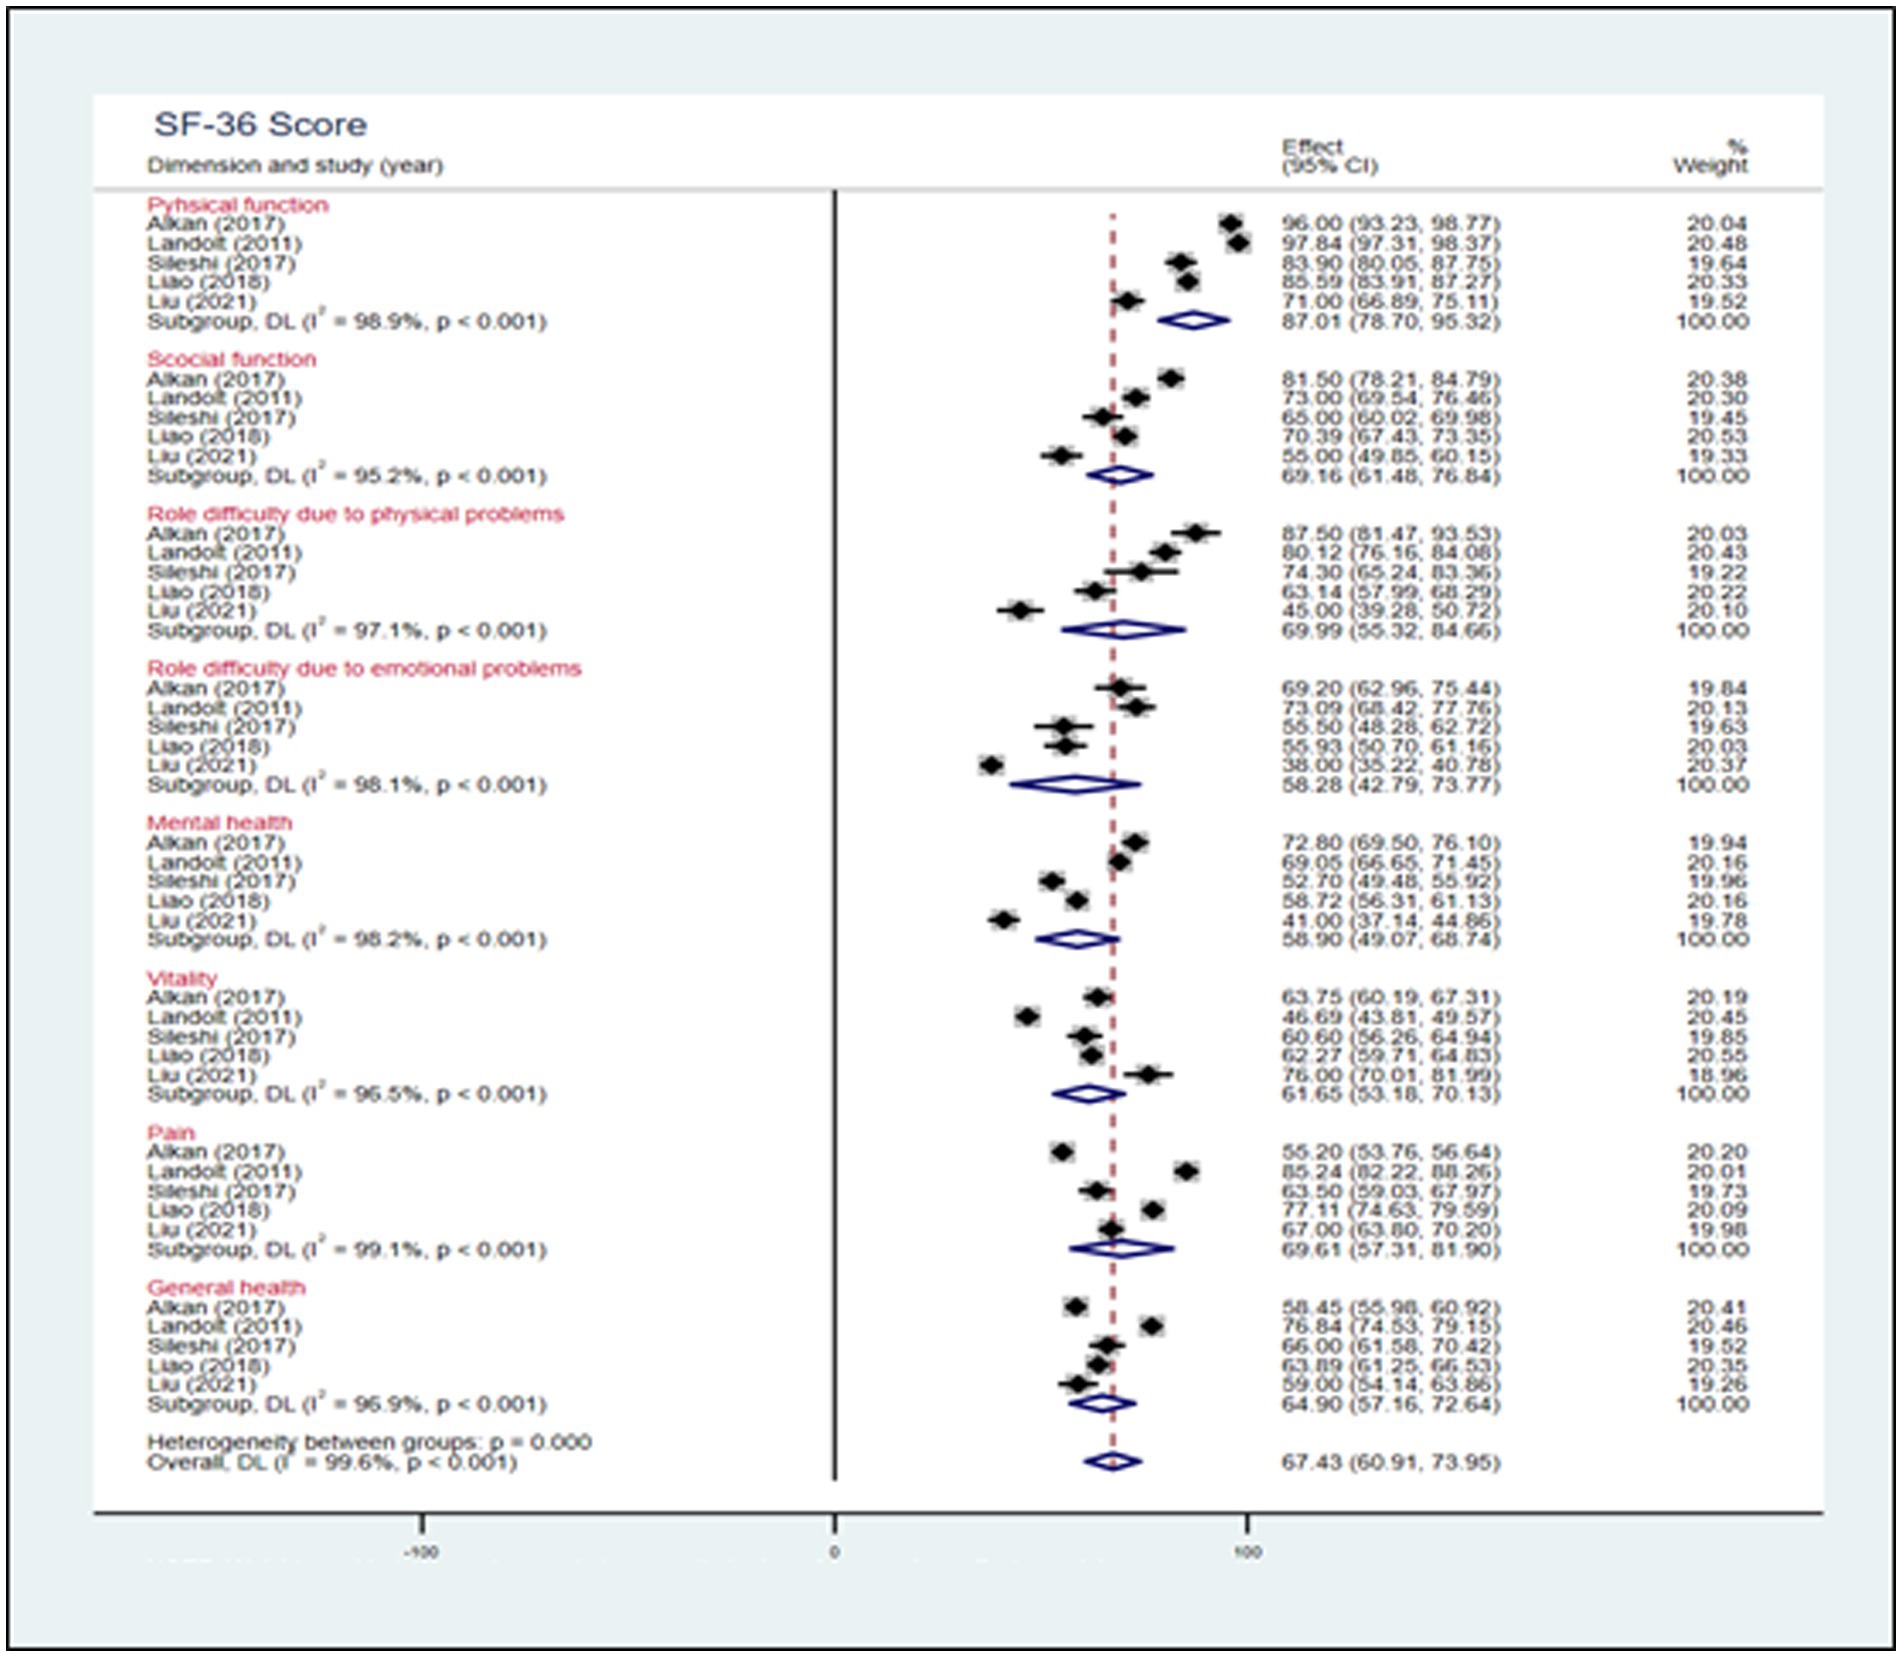Click the -100 tick on the x-axis
1902x1657 pixels.
click(421, 1552)
